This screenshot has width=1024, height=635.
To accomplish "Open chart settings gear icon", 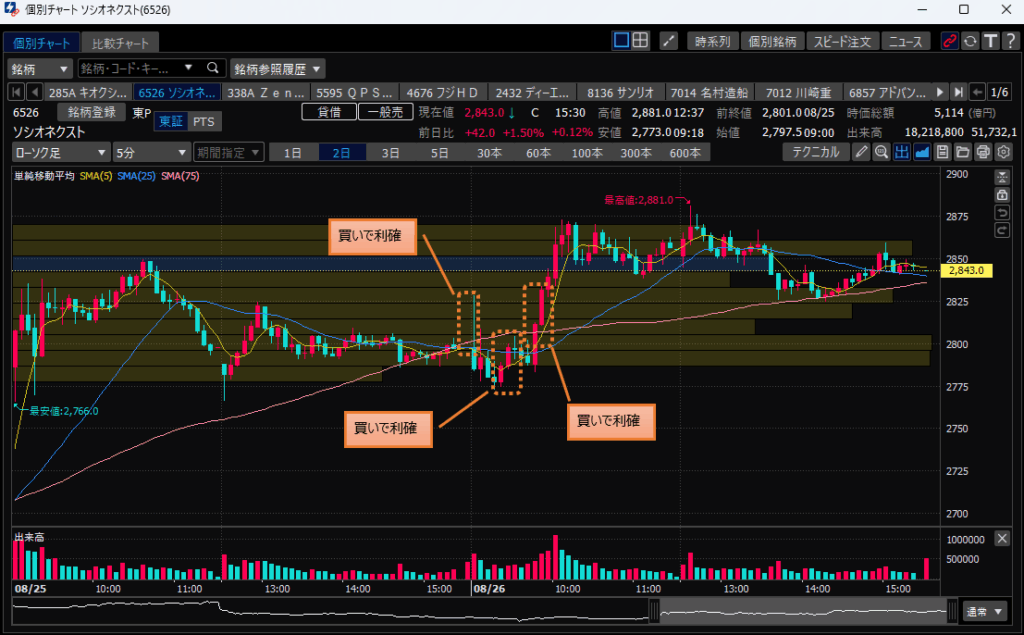I will [x=1004, y=152].
